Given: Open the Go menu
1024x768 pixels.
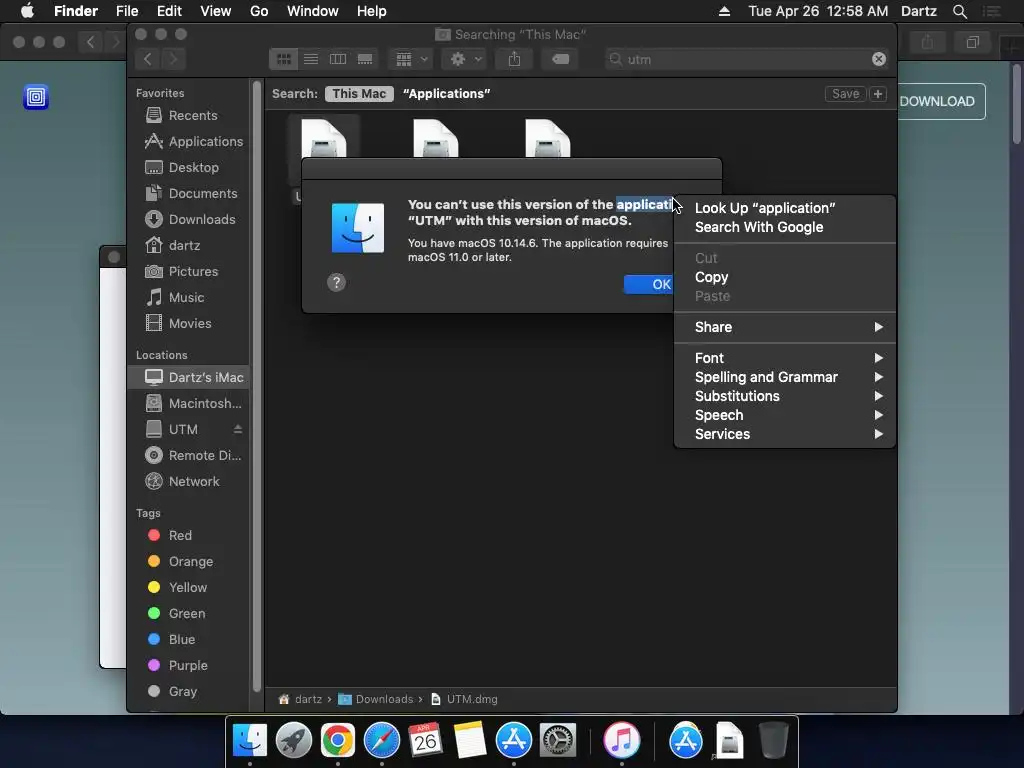Looking at the screenshot, I should point(259,11).
